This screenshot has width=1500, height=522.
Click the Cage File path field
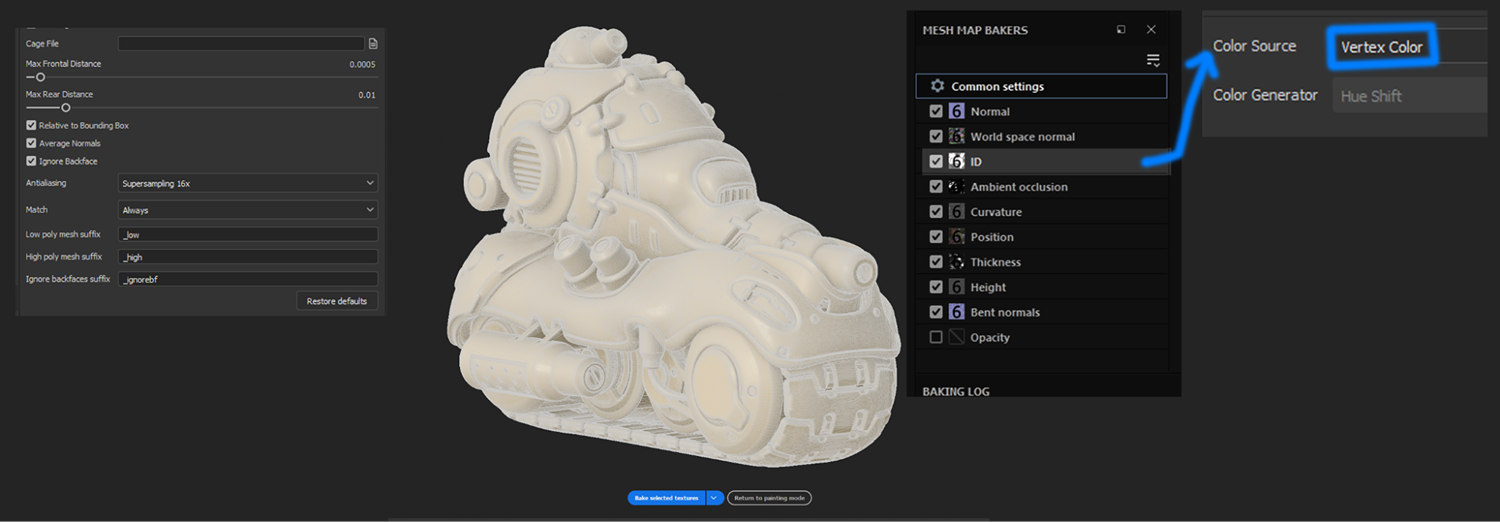click(241, 44)
